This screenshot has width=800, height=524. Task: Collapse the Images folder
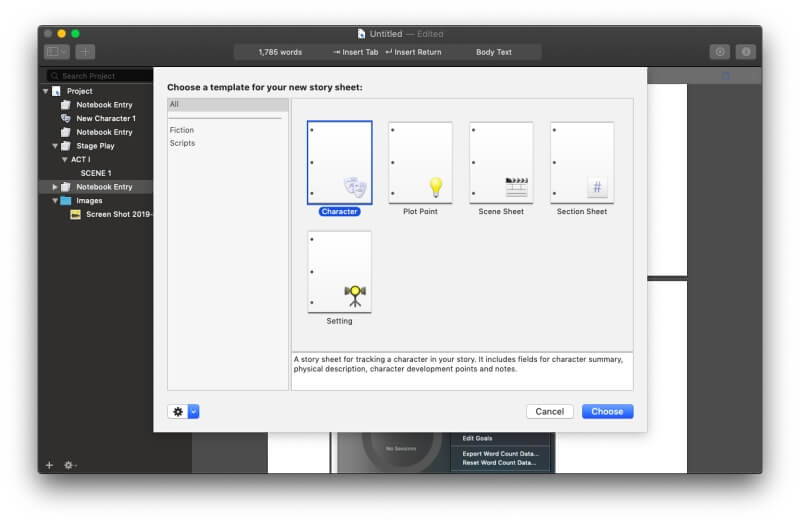point(55,201)
